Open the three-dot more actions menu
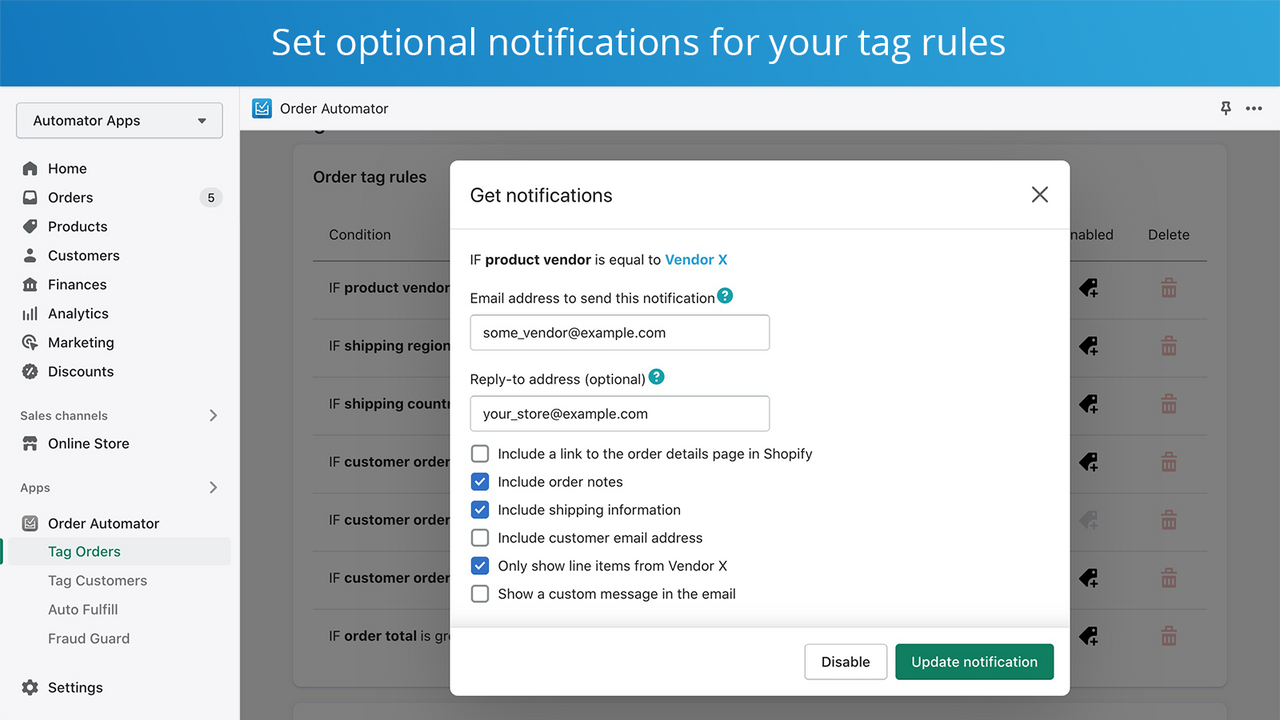This screenshot has height=720, width=1280. pos(1254,108)
